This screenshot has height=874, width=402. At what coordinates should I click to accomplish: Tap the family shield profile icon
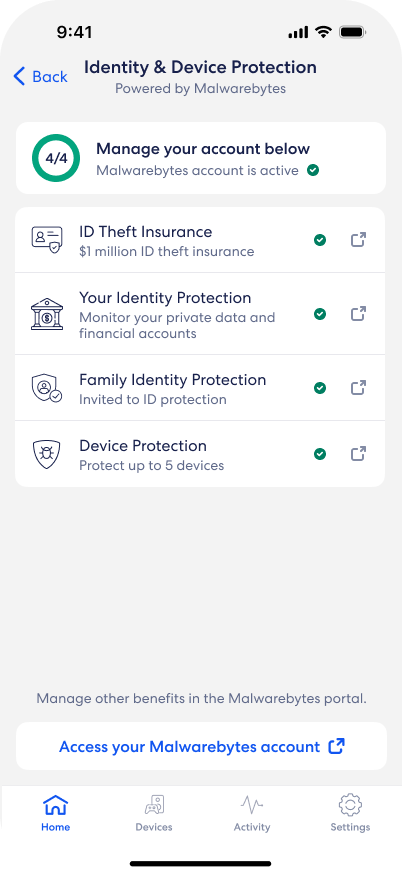click(47, 388)
